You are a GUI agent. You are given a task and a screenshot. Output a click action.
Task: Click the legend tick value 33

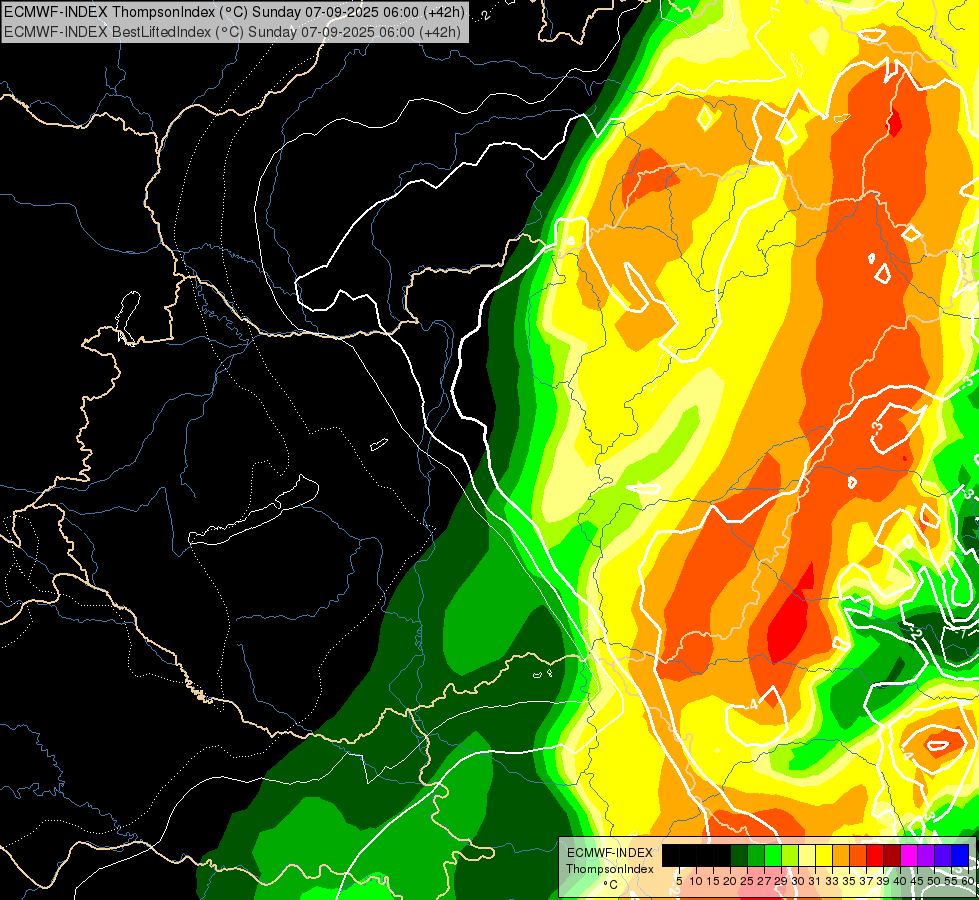click(832, 881)
